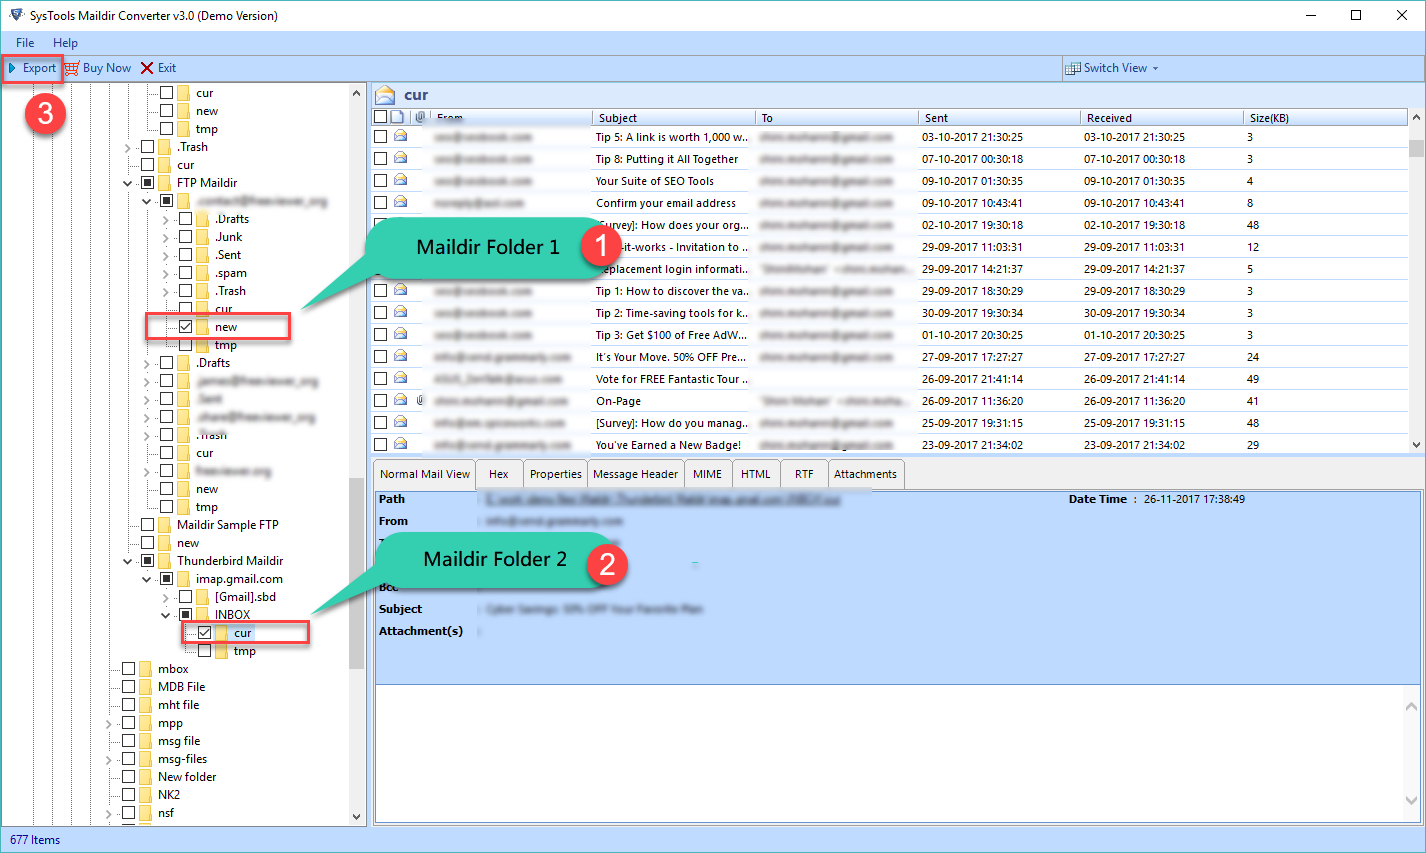The width and height of the screenshot is (1426, 853).
Task: Click the Buy Now cart icon
Action: click(72, 68)
